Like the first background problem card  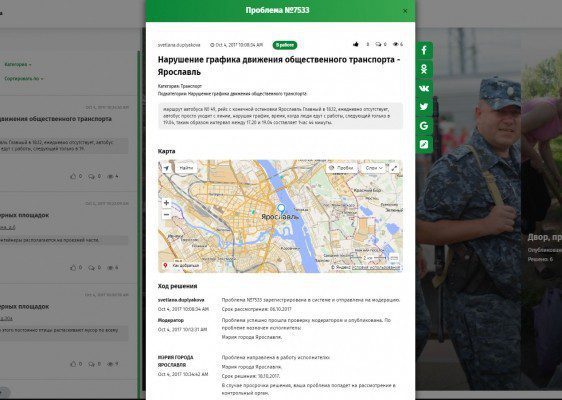[73, 176]
